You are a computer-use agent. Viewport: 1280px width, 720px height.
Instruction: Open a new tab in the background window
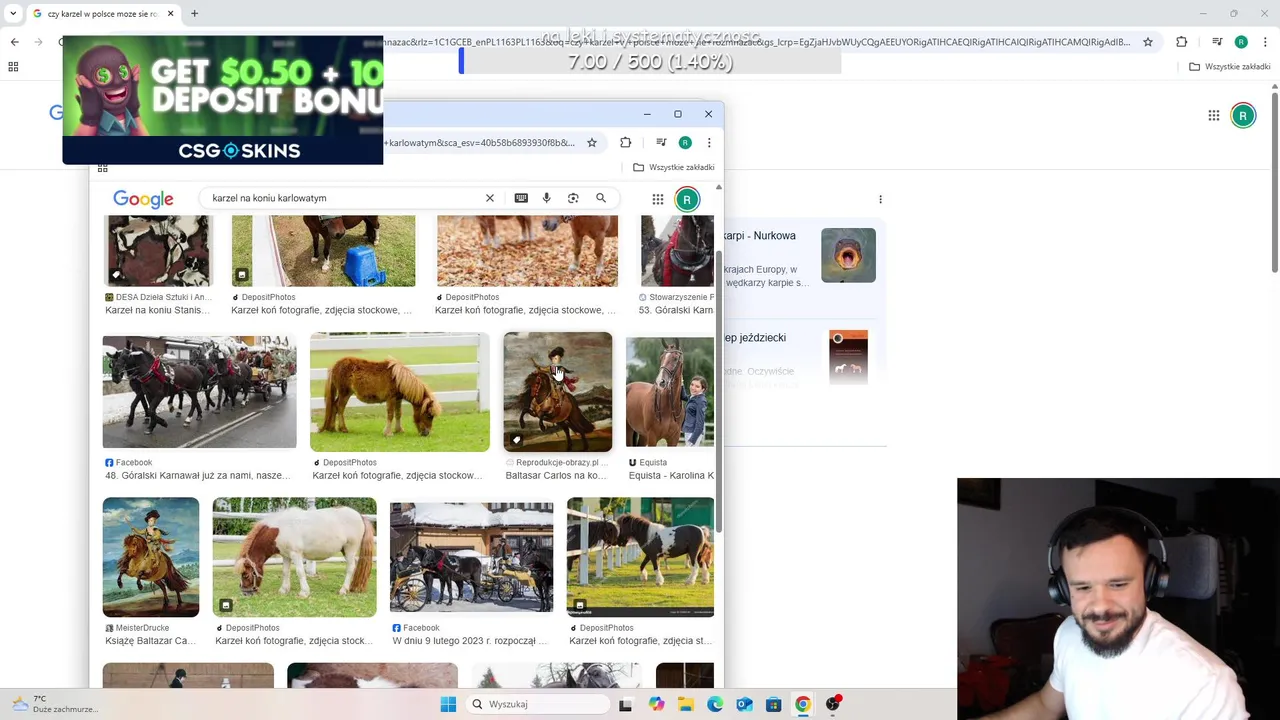click(x=195, y=14)
